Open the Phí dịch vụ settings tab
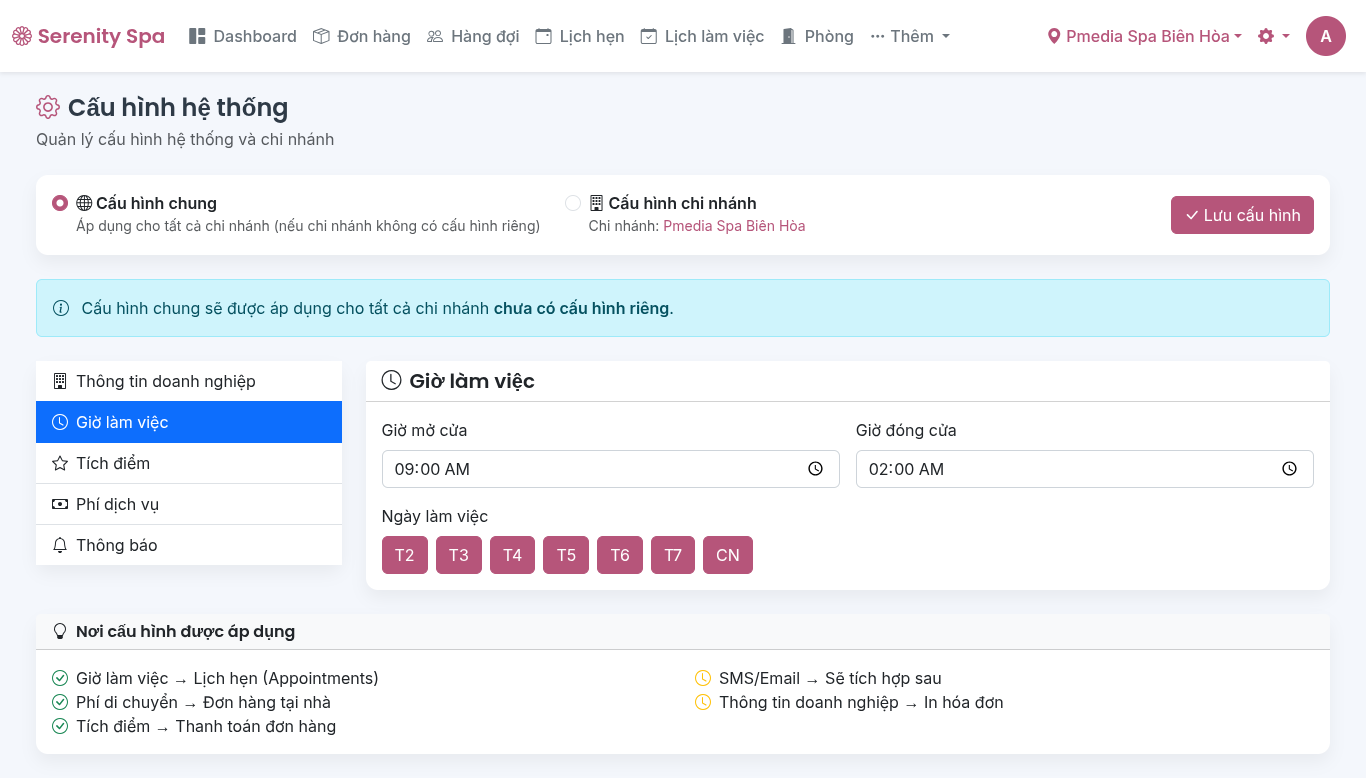 tap(189, 504)
